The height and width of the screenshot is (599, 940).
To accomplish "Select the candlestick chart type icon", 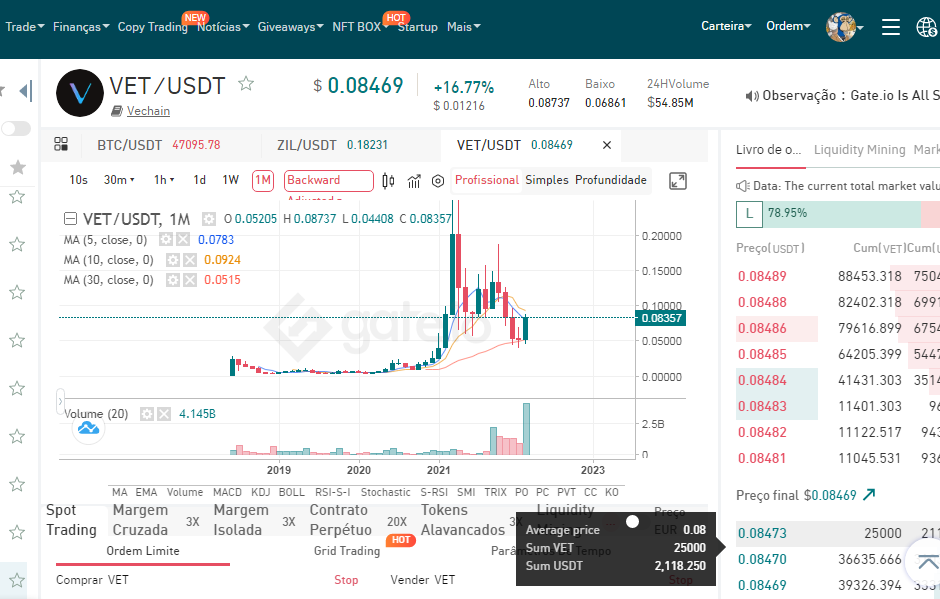I will (388, 180).
